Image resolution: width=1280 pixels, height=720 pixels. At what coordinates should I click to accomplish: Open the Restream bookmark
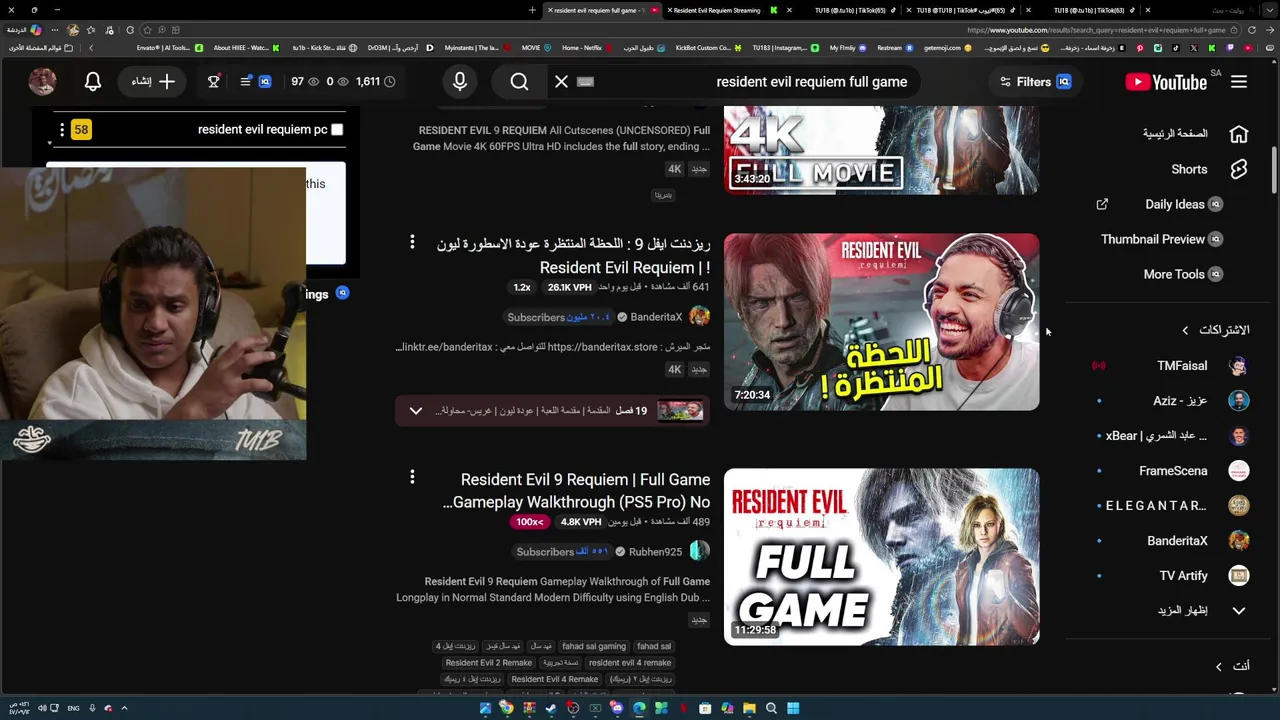(x=895, y=48)
